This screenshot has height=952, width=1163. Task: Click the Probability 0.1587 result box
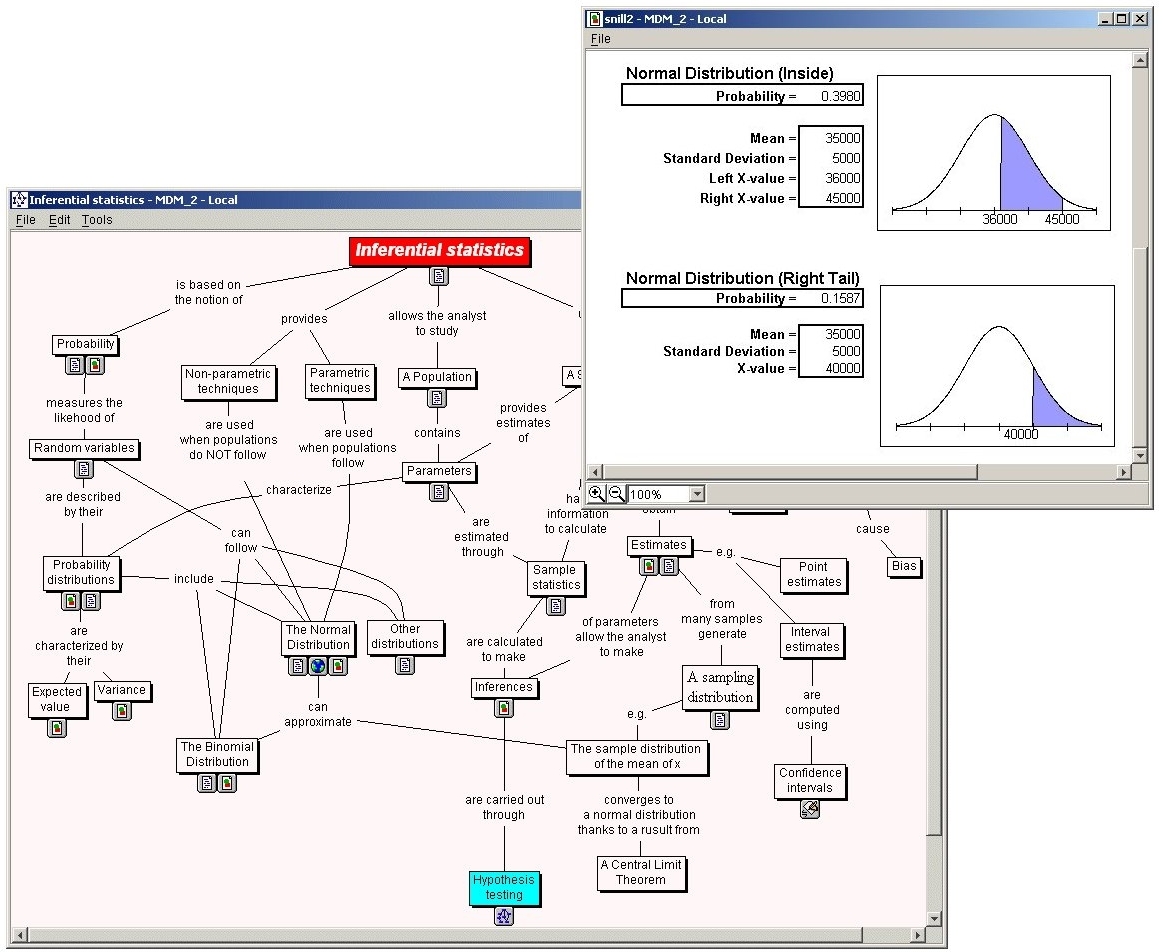coord(742,298)
